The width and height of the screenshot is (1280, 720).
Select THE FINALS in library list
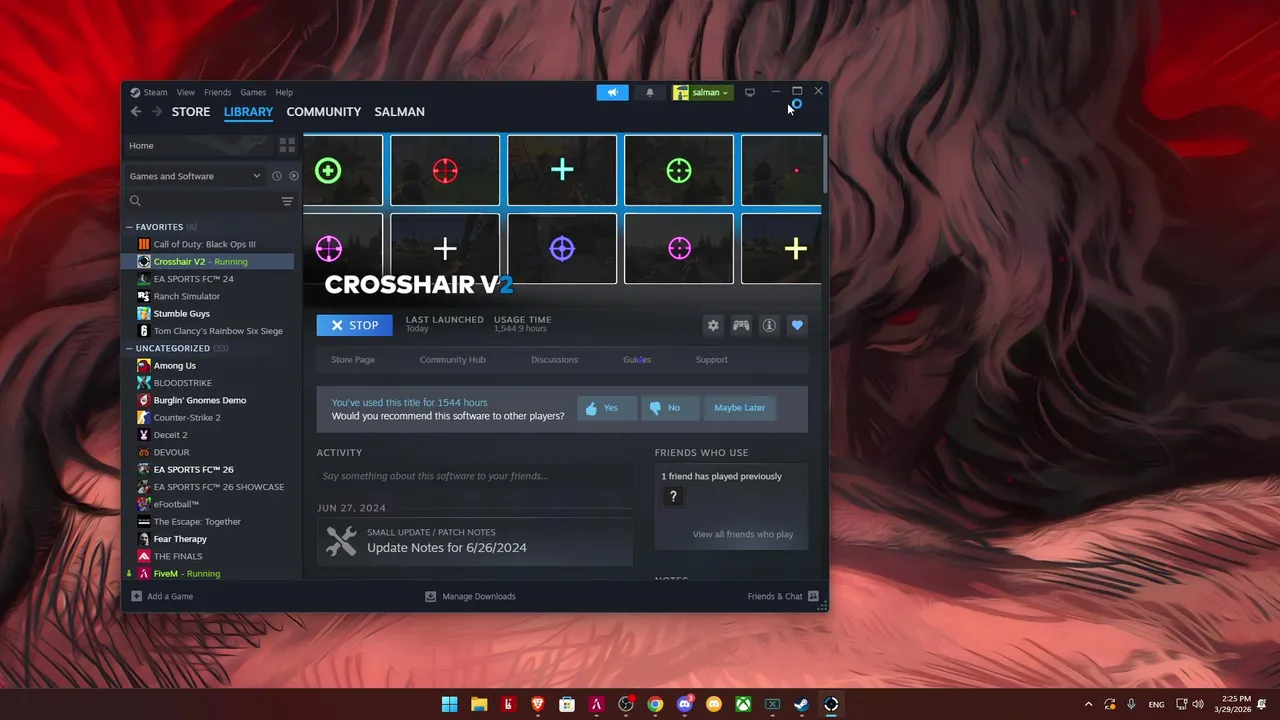pos(208,556)
